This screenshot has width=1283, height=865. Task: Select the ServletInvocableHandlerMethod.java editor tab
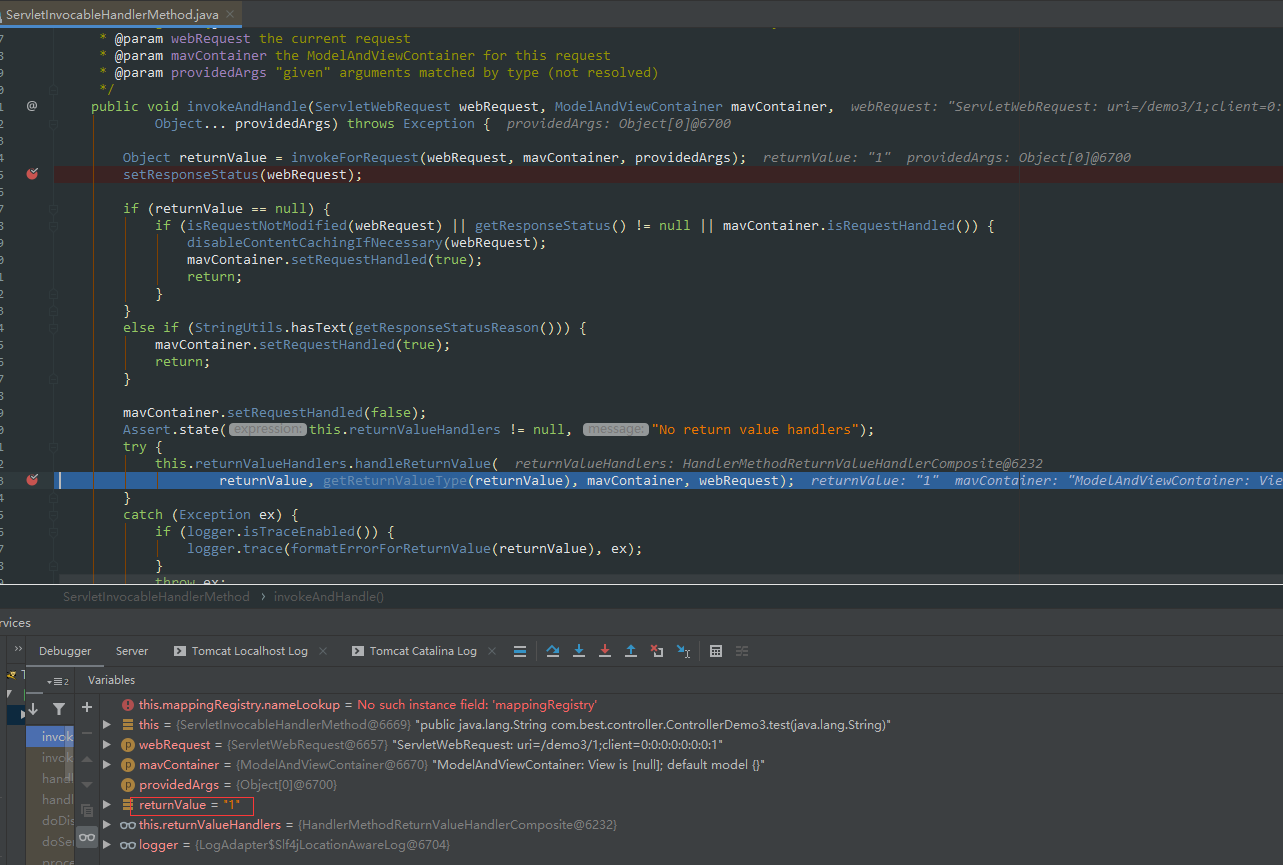click(110, 13)
